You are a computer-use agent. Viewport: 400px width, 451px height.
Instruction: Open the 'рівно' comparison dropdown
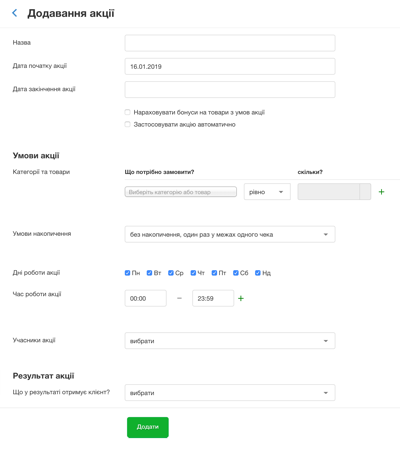pyautogui.click(x=267, y=192)
